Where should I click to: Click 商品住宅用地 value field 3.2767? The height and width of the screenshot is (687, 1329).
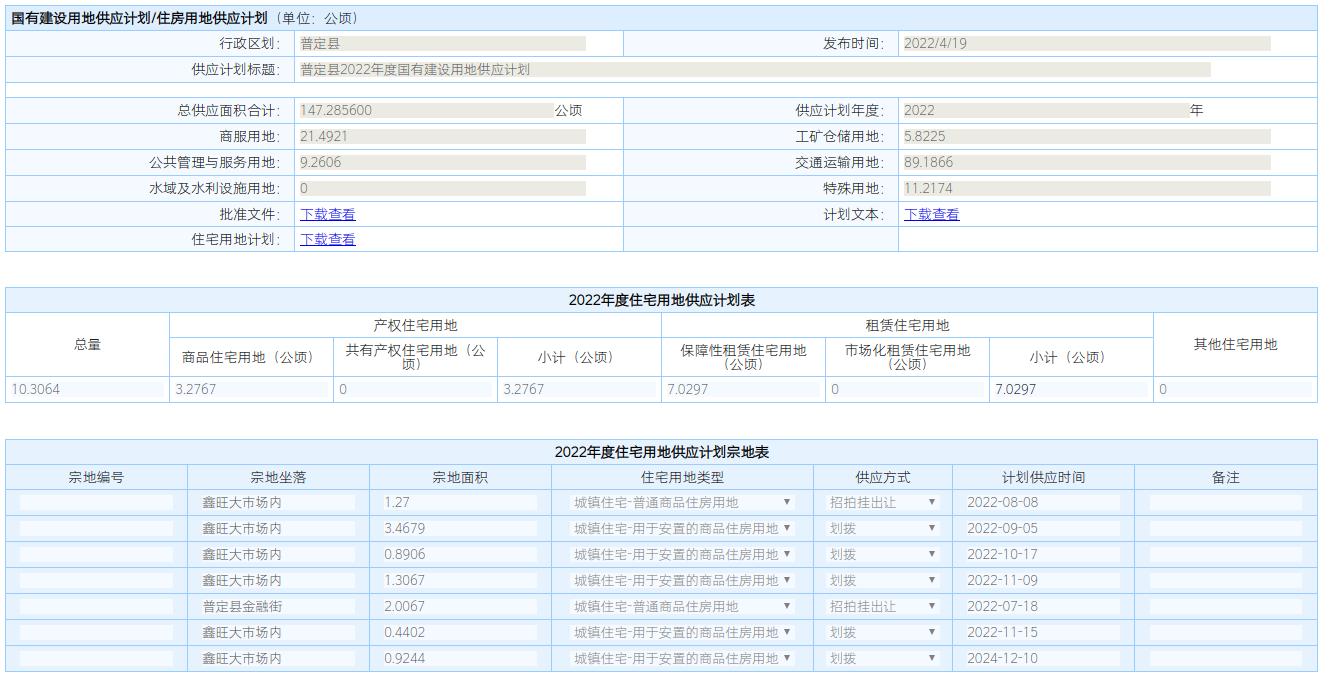251,390
